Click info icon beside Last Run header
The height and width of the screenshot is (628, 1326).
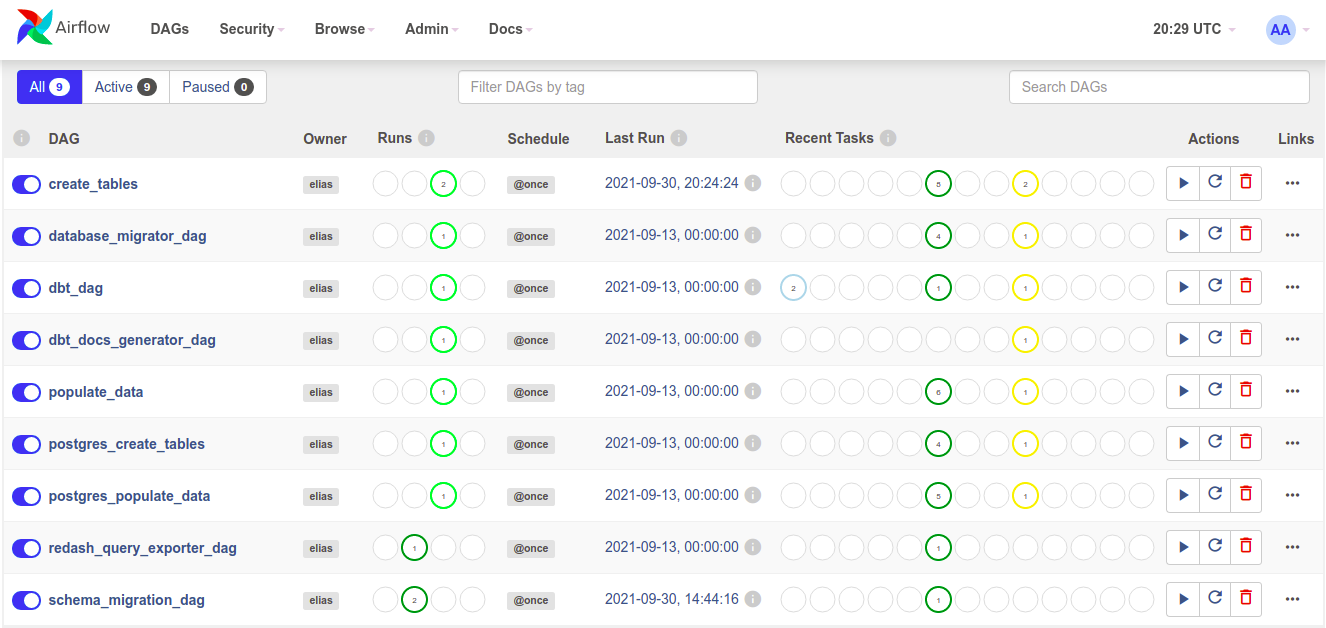coord(679,138)
